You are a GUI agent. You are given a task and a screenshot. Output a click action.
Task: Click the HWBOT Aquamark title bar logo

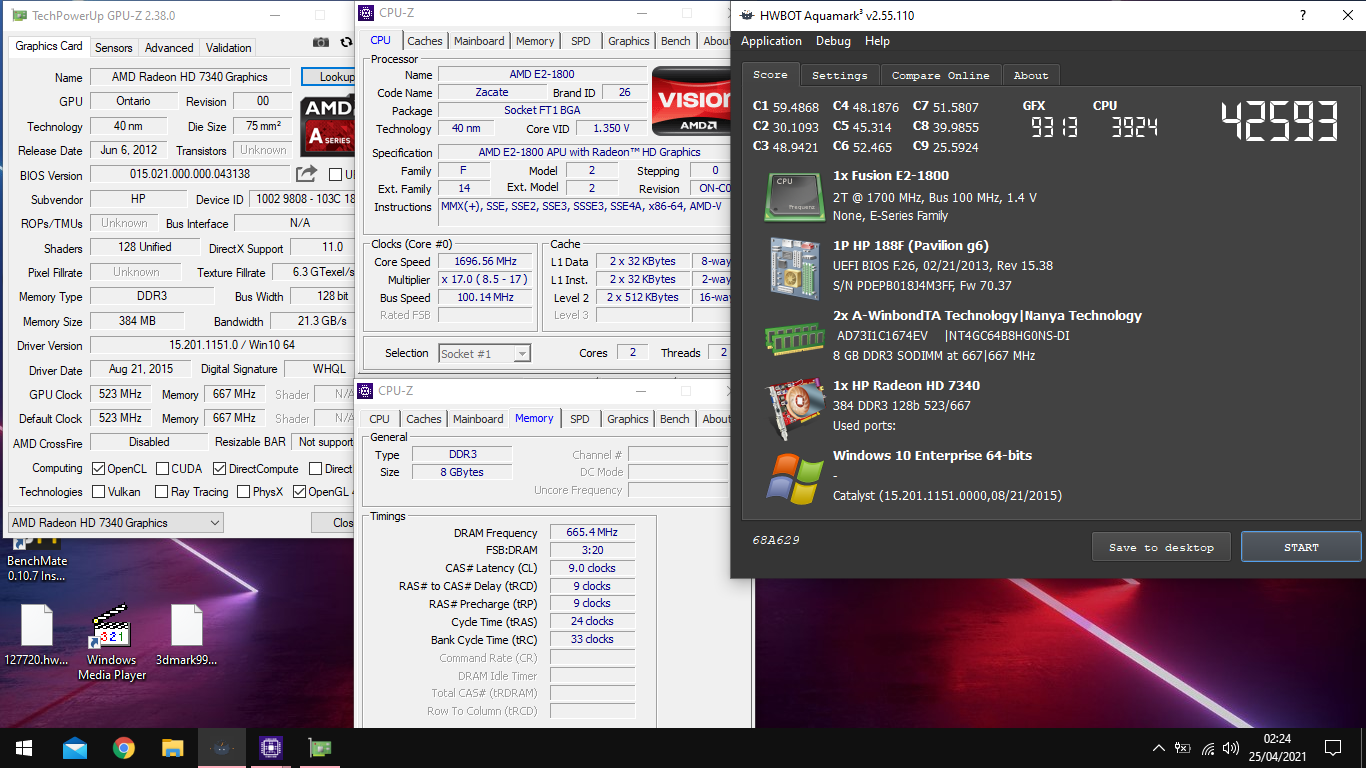(747, 15)
